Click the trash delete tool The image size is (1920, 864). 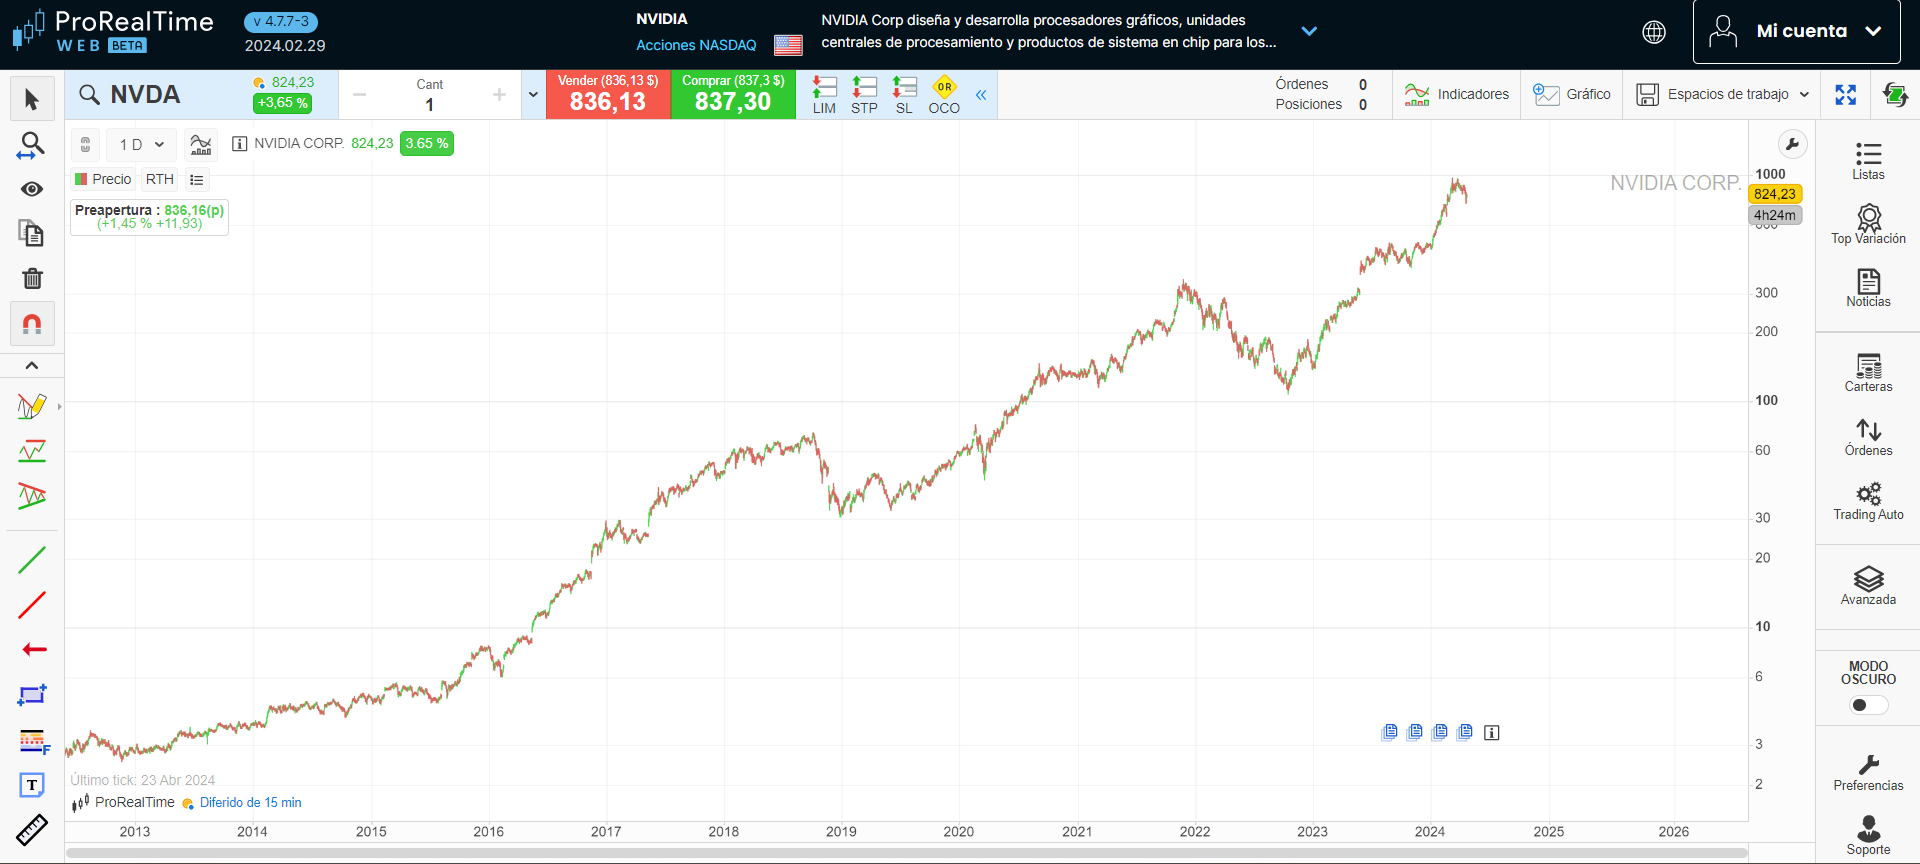tap(32, 278)
